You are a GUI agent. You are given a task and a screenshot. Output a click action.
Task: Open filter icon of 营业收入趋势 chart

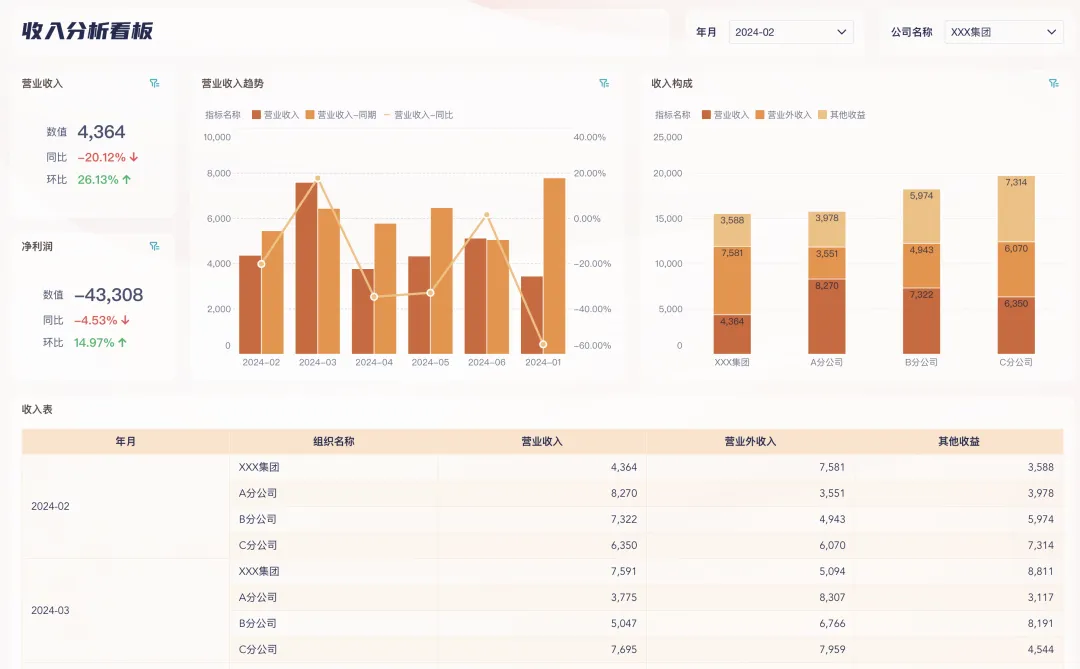point(604,84)
